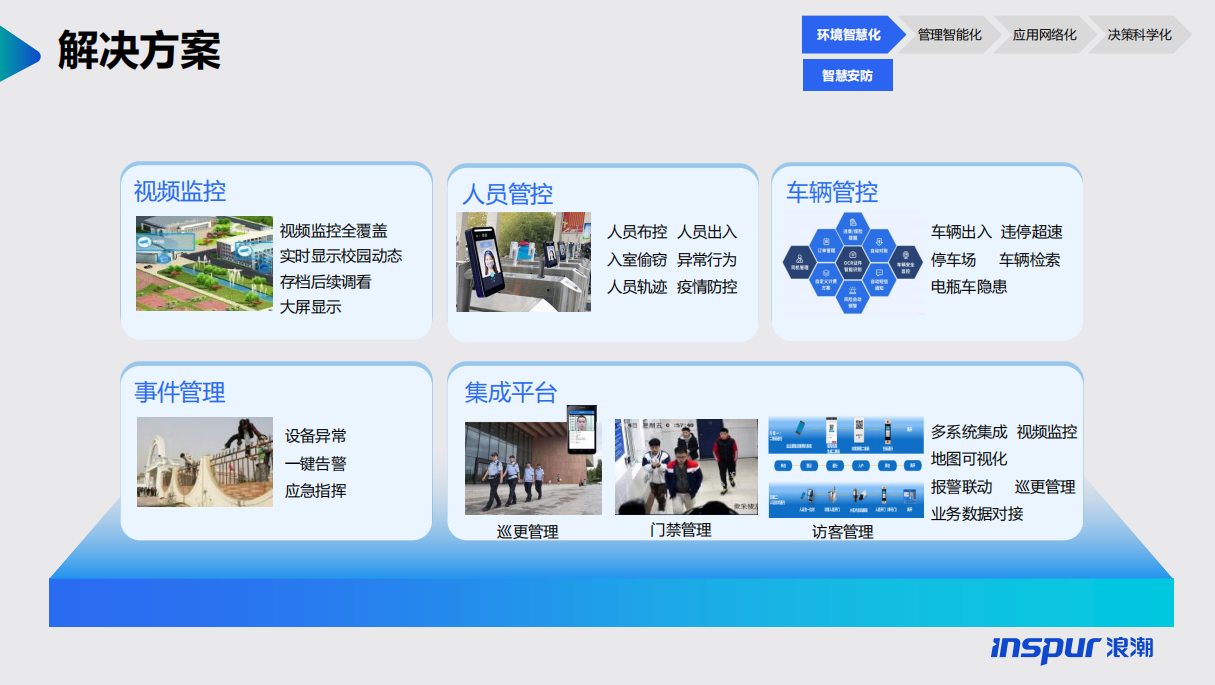Click the 车辆安全监控 hexagon icon
Viewport: 1215px width, 685px height.
tap(905, 263)
